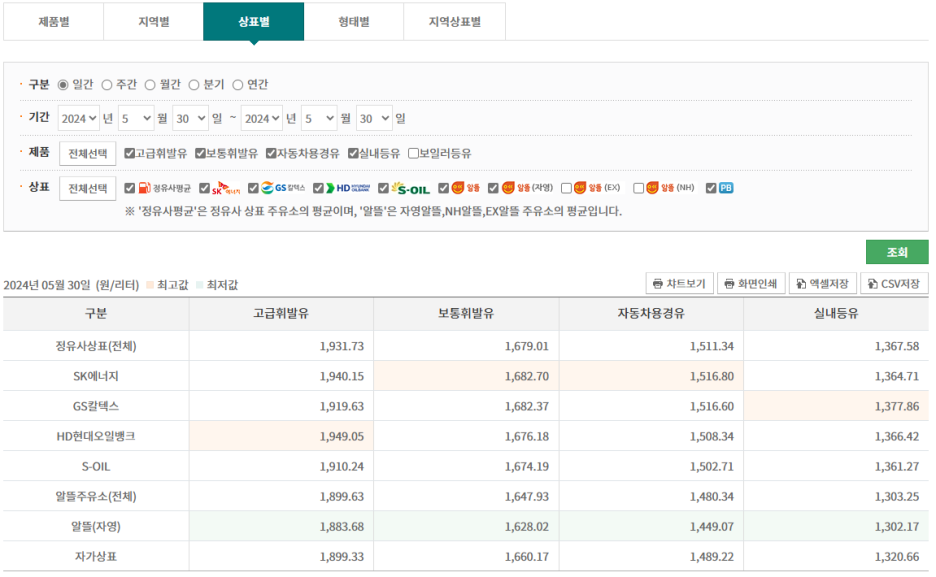Switch to the 제품별 tab

54,21
